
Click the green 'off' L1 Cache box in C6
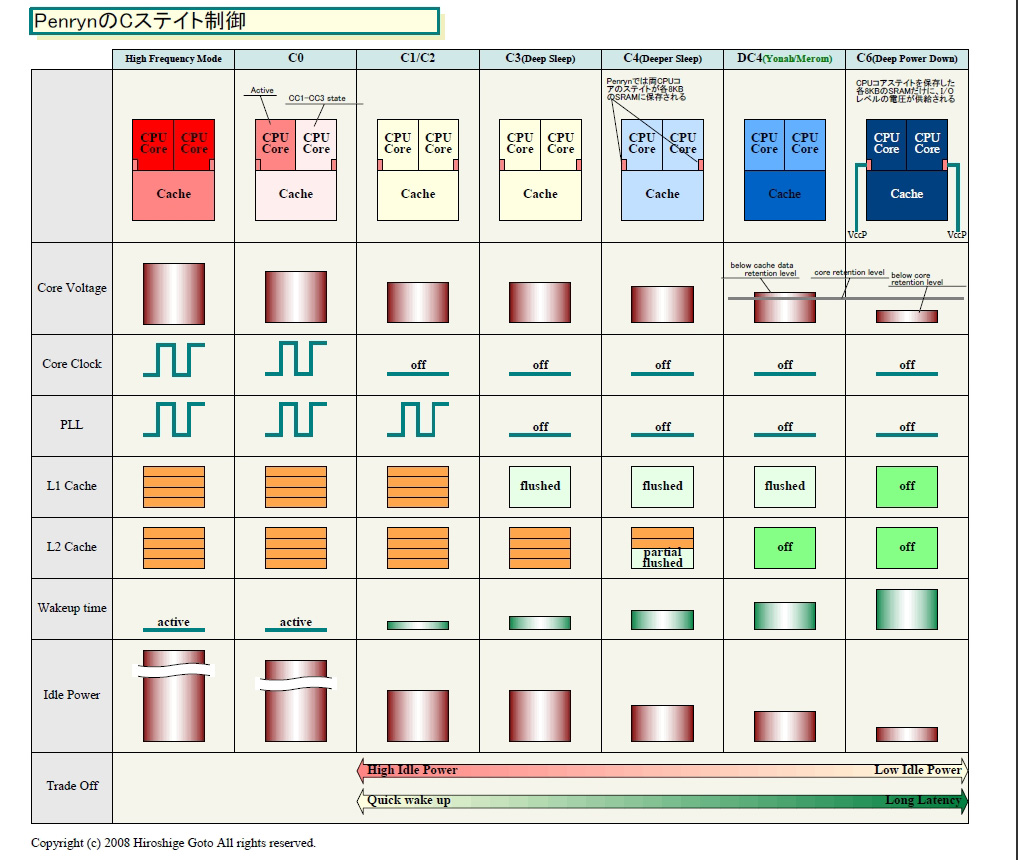coord(906,487)
